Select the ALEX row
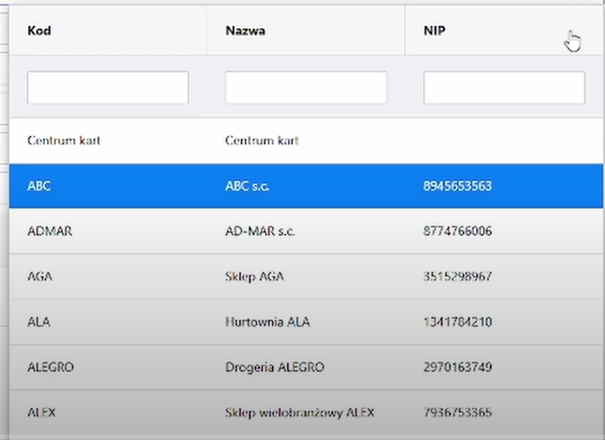 306,413
